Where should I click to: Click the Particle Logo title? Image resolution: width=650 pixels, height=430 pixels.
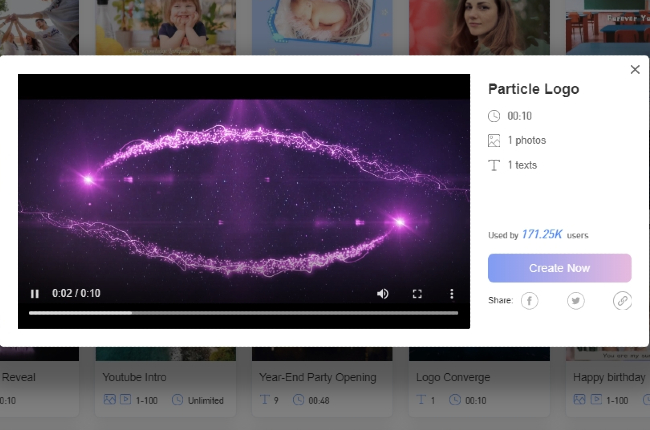[x=533, y=89]
